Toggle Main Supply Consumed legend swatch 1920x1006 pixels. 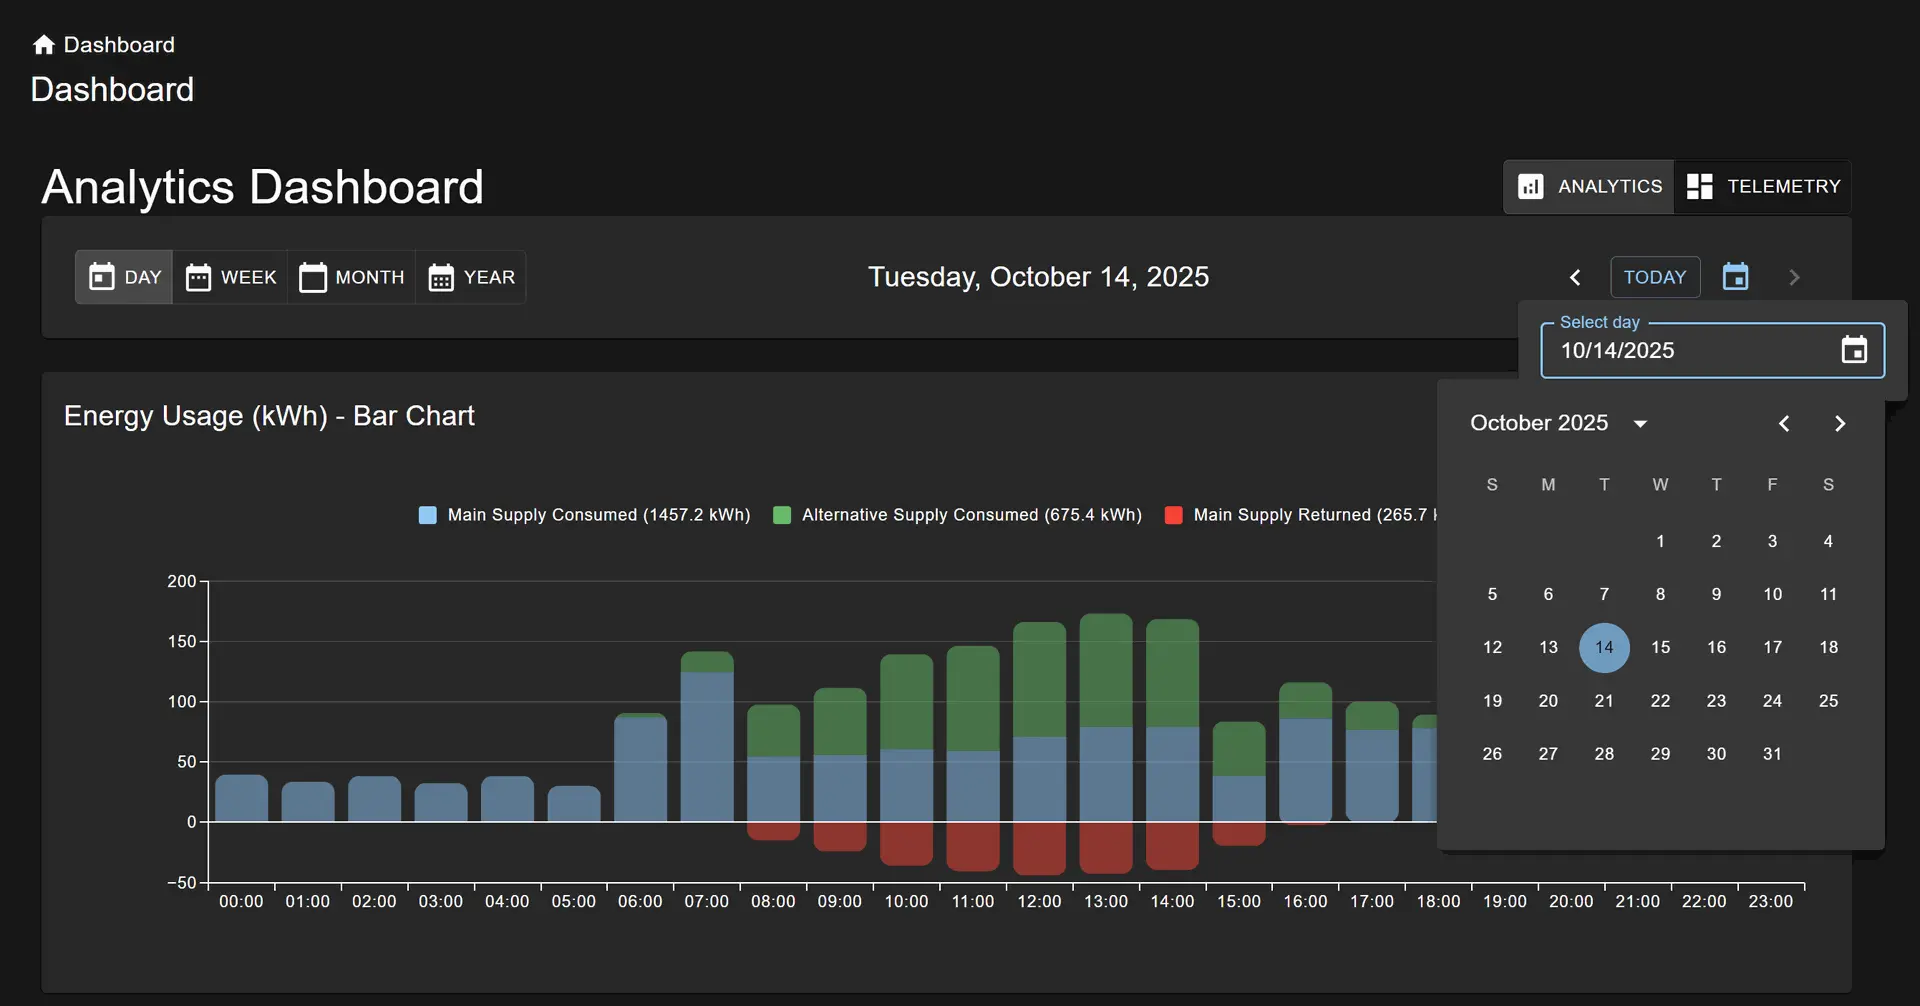tap(427, 515)
